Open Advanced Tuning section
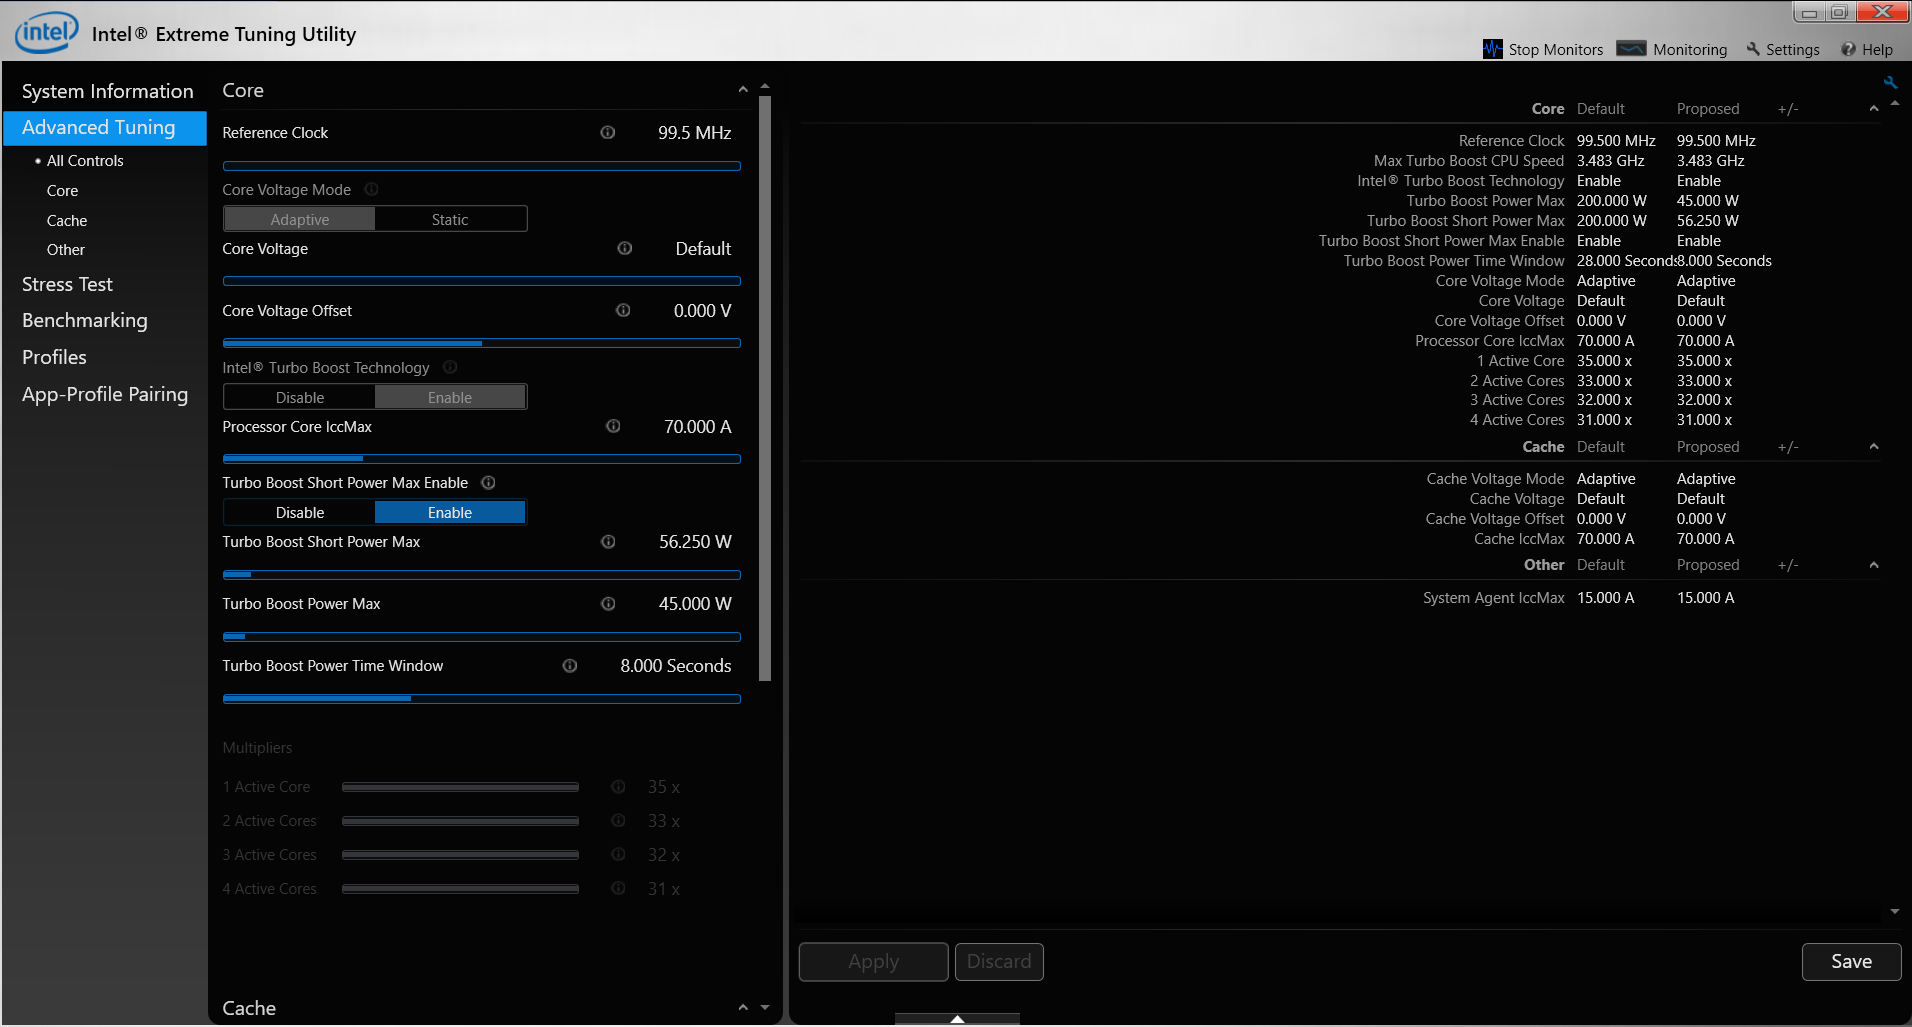The image size is (1912, 1027). 105,128
